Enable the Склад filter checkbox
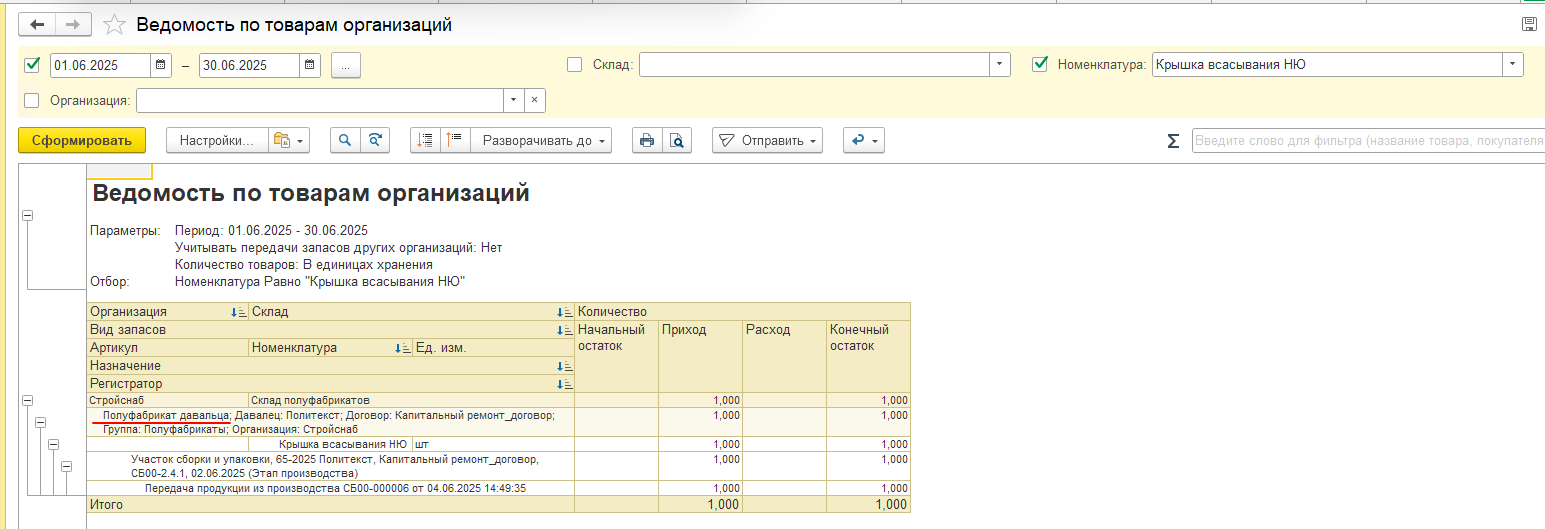This screenshot has width=1545, height=529. tap(574, 65)
